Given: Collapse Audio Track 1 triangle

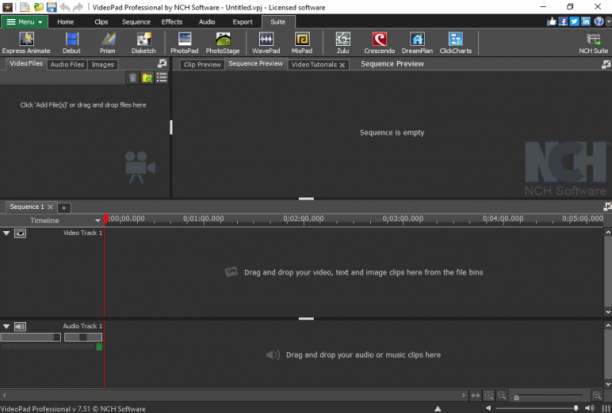Looking at the screenshot, I should coord(6,326).
